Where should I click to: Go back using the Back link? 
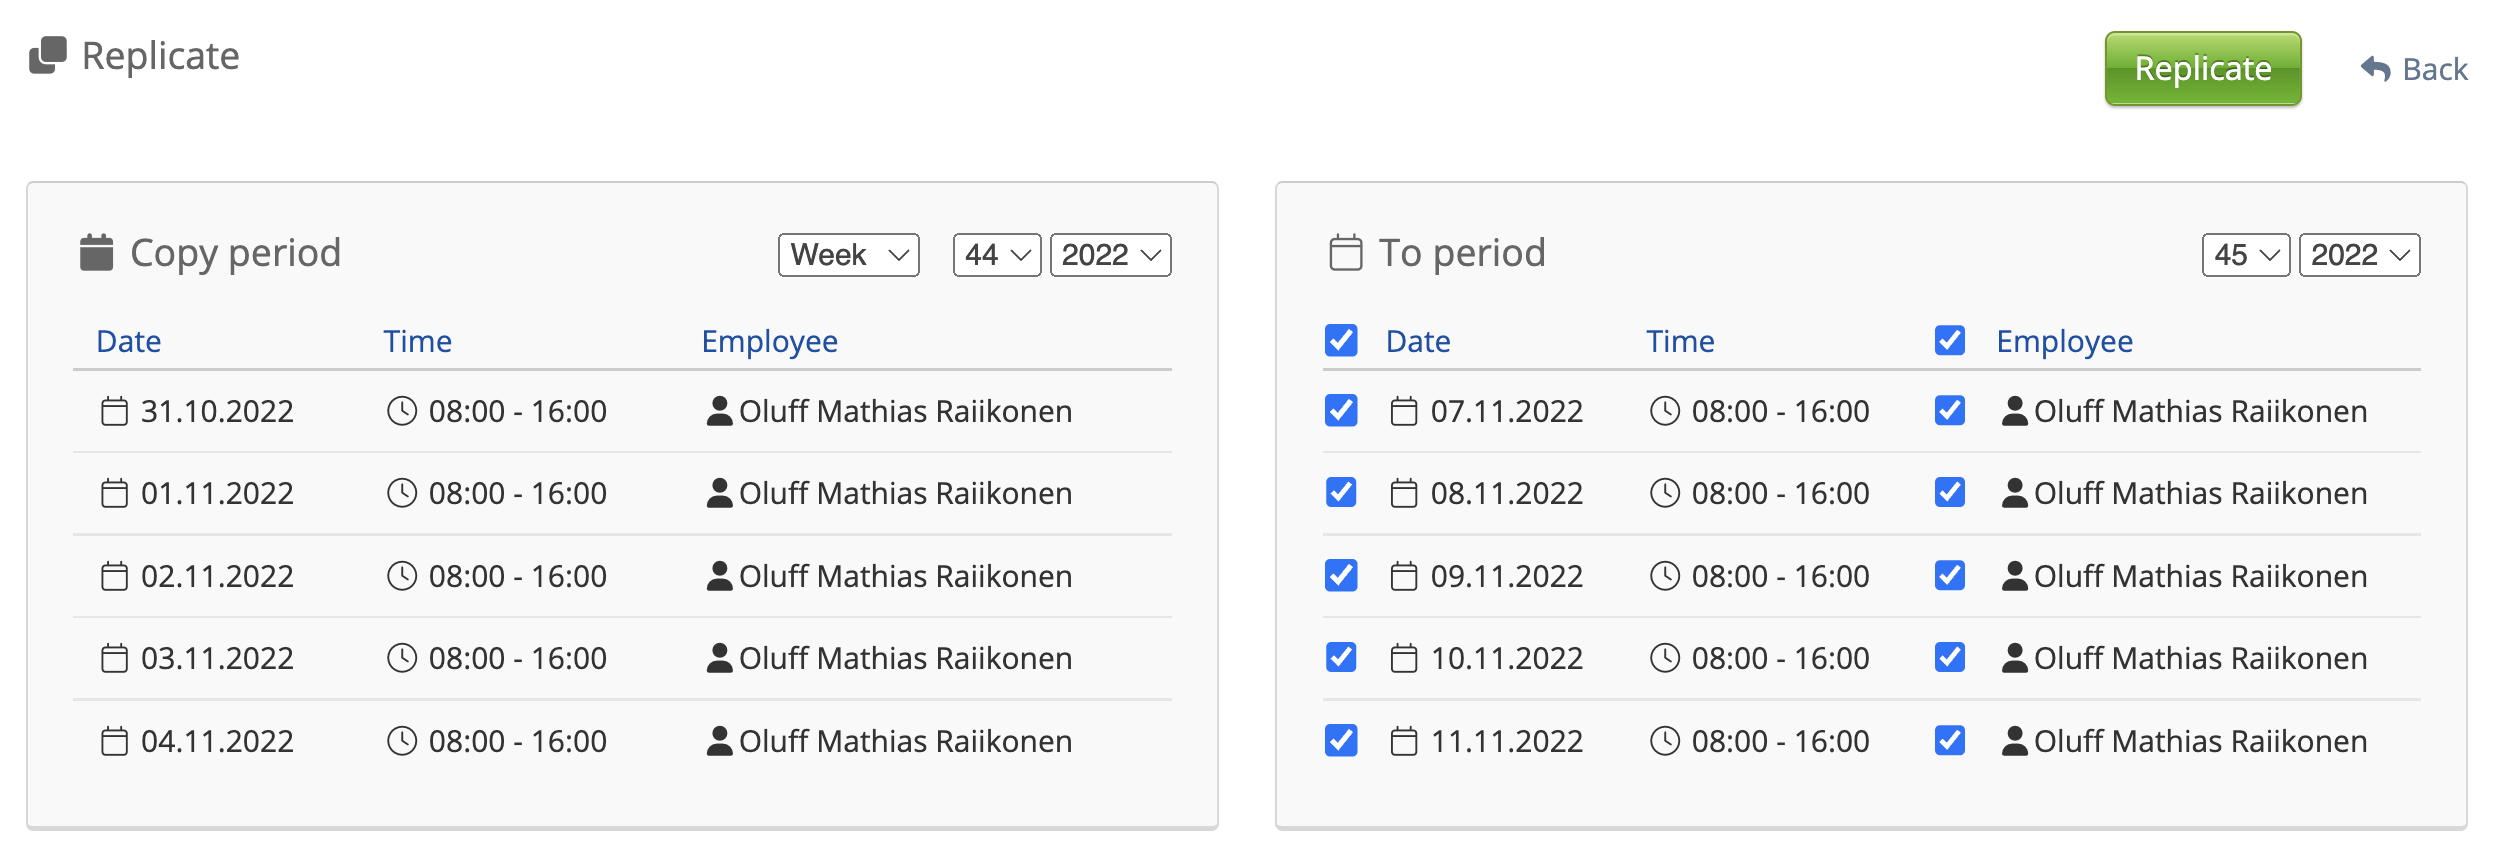point(2434,69)
